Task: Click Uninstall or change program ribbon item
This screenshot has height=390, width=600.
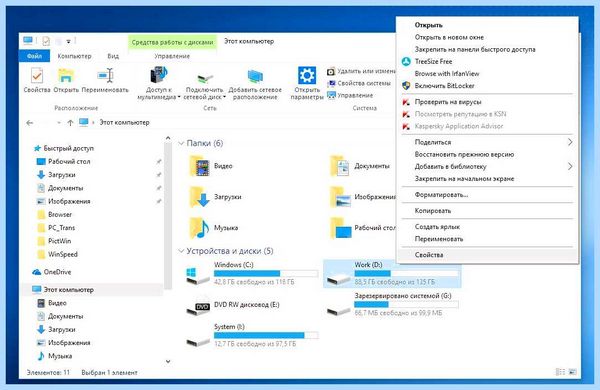Action: (361, 71)
